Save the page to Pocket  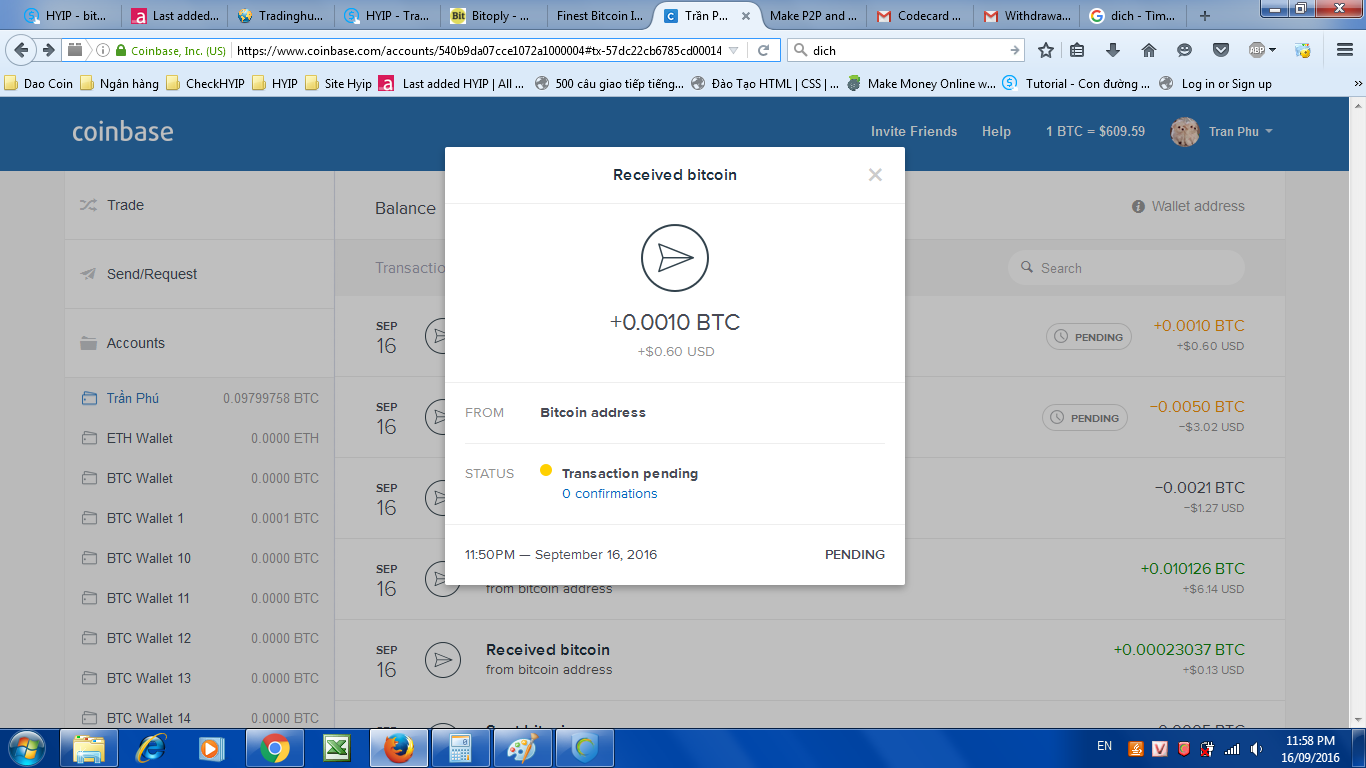(1221, 50)
